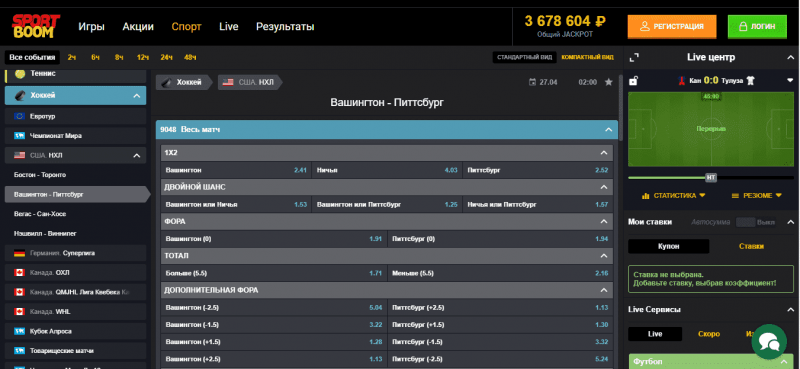The image size is (800, 369).
Task: Filter events to next 24ч
Action: pyautogui.click(x=166, y=57)
